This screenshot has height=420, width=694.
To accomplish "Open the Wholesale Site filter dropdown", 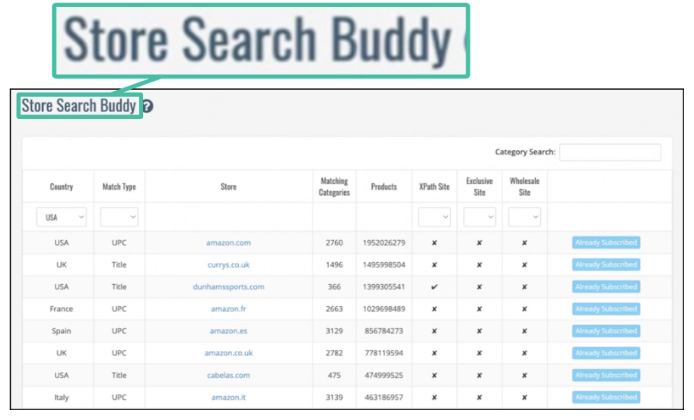I will coord(524,217).
